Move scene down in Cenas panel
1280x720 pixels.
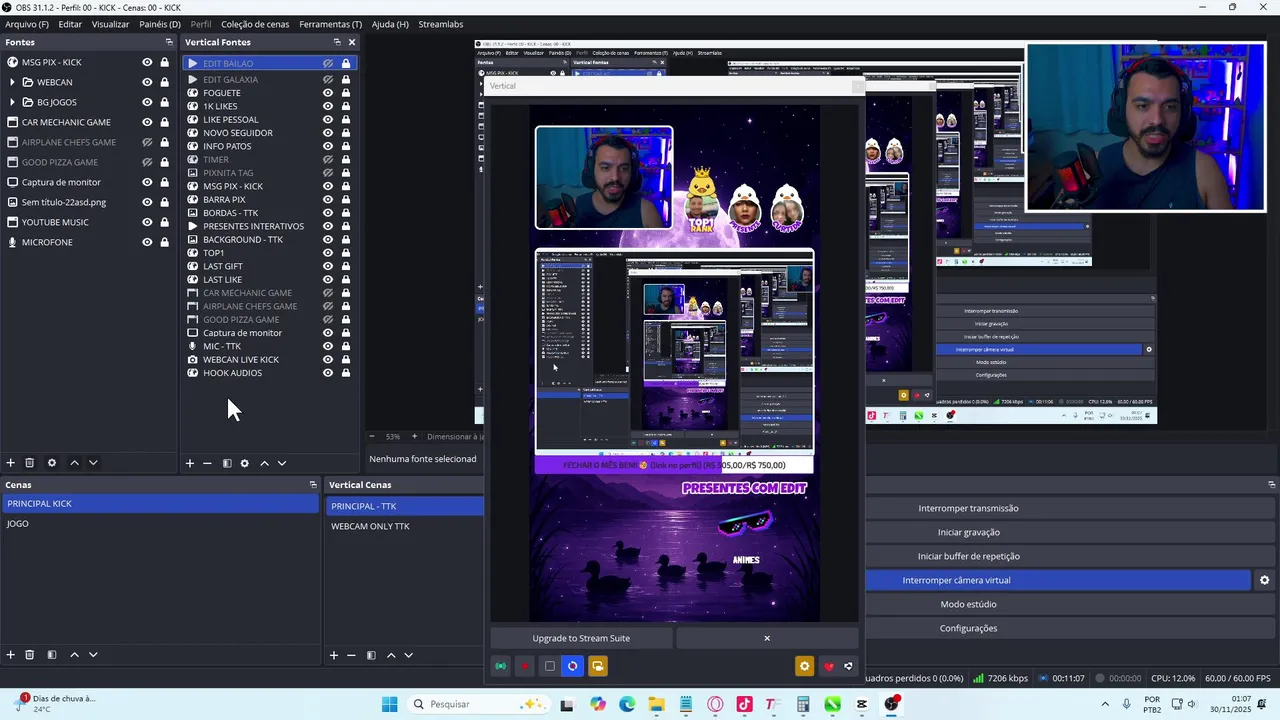click(93, 655)
